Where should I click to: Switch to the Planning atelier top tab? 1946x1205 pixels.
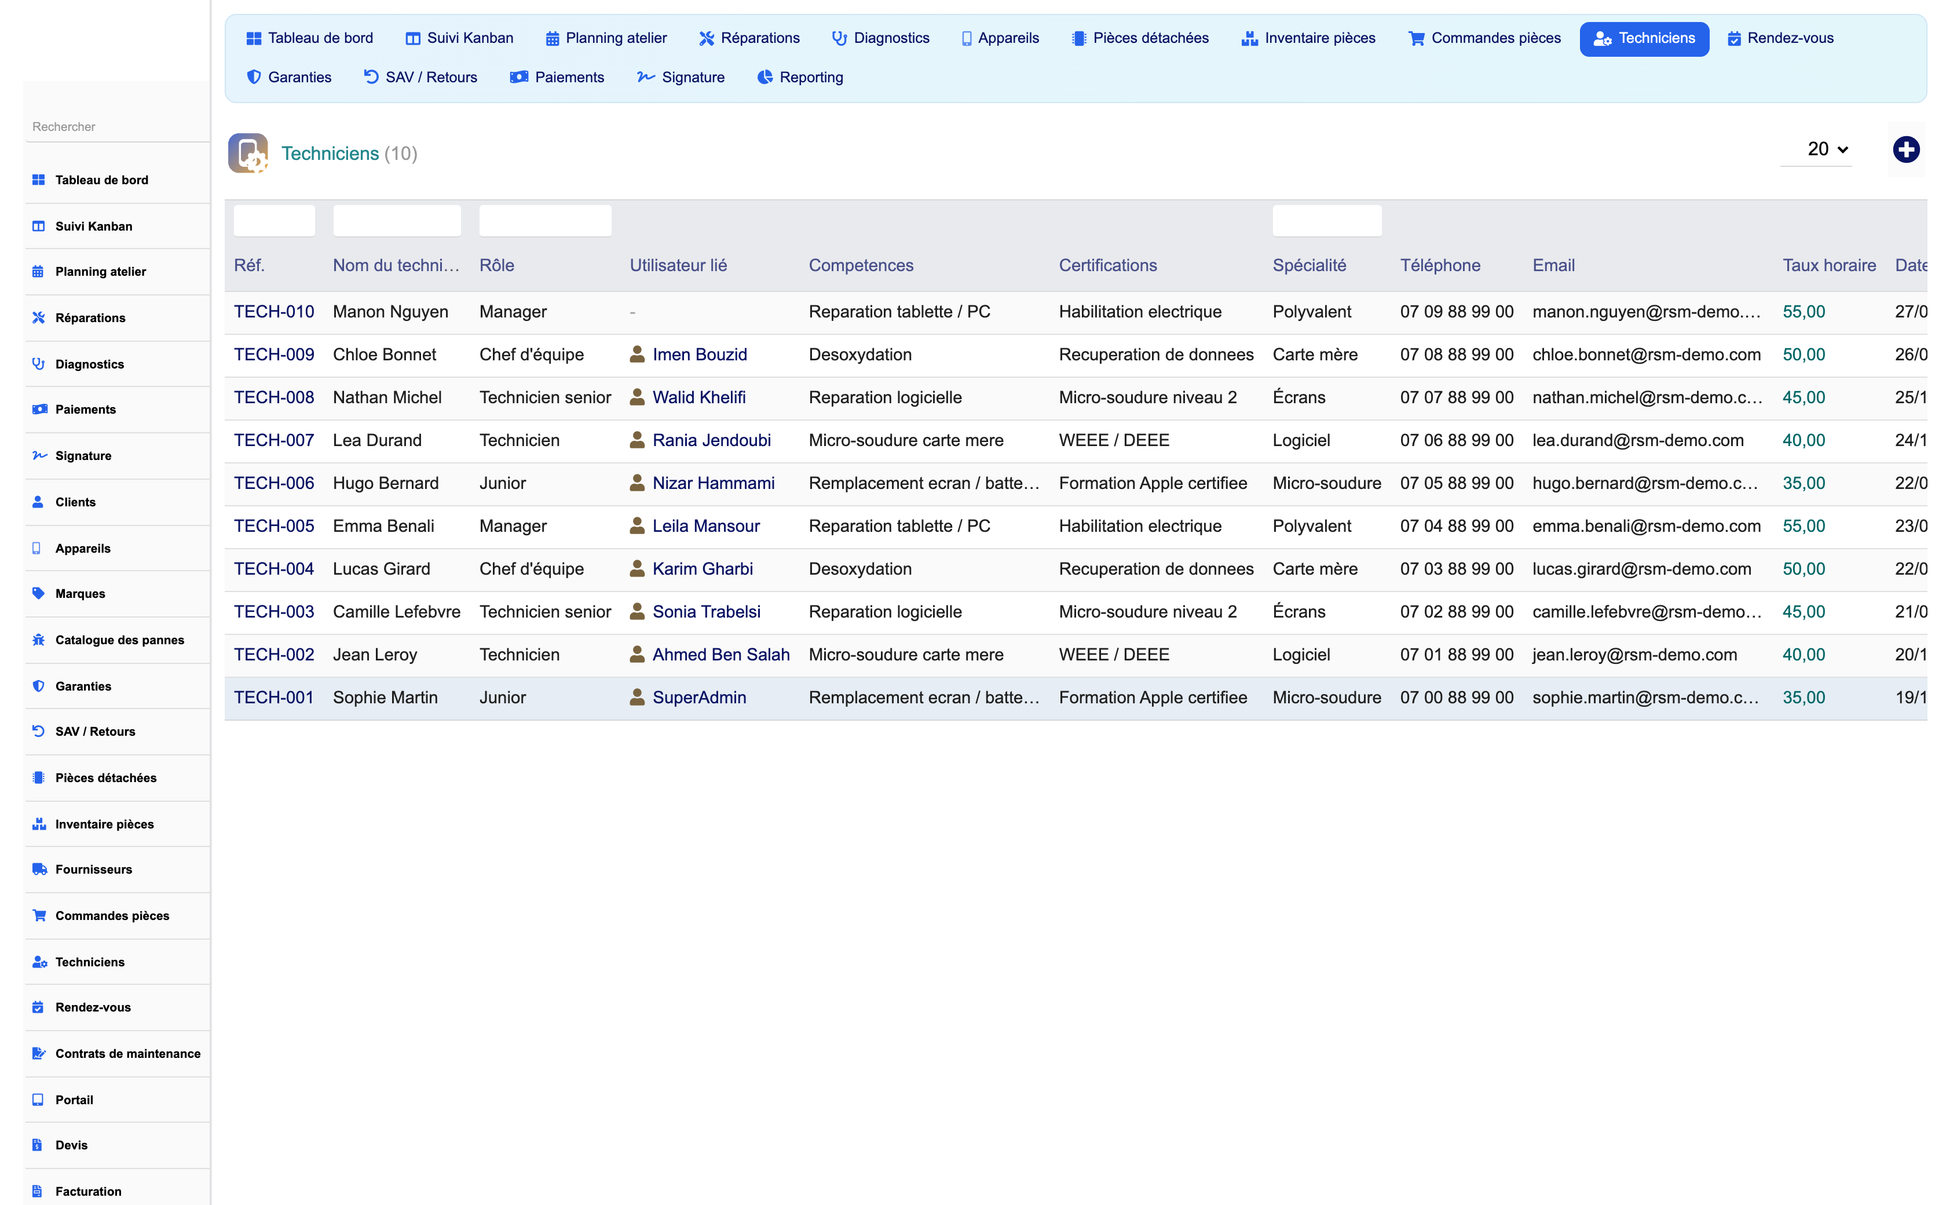click(x=606, y=38)
